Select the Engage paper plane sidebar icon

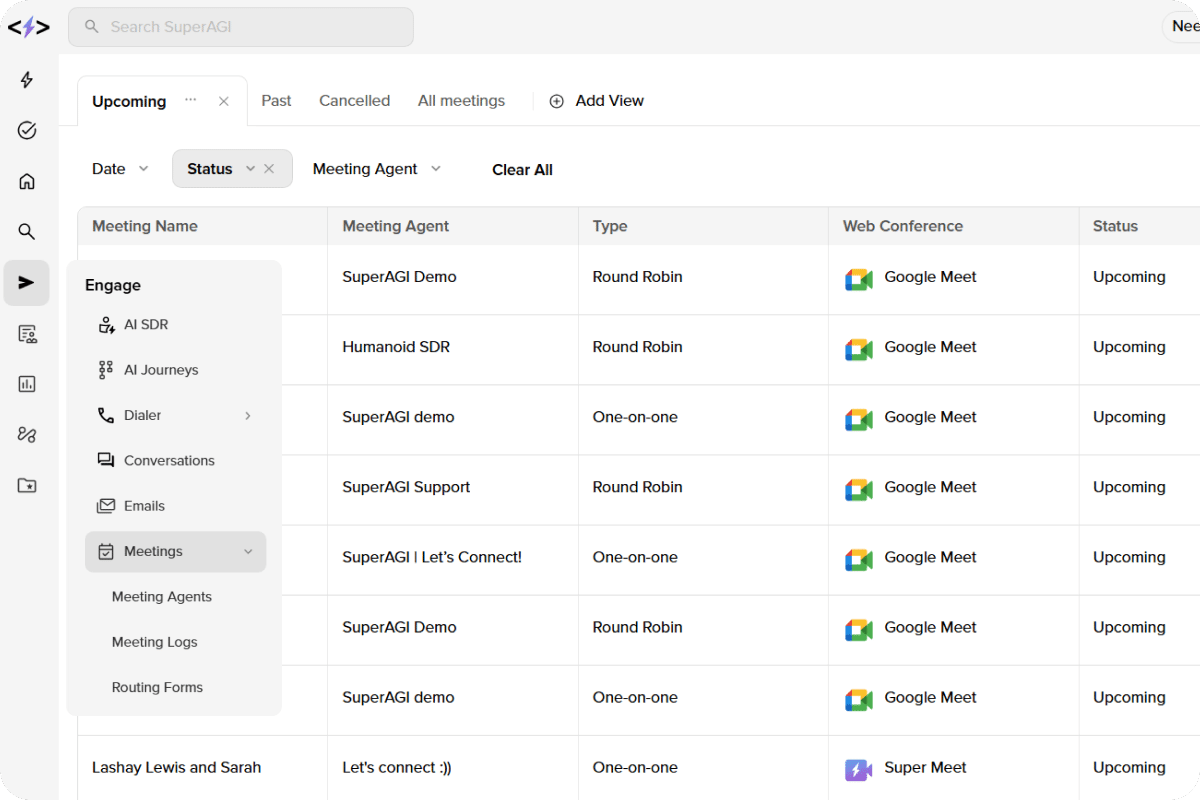pyautogui.click(x=27, y=283)
